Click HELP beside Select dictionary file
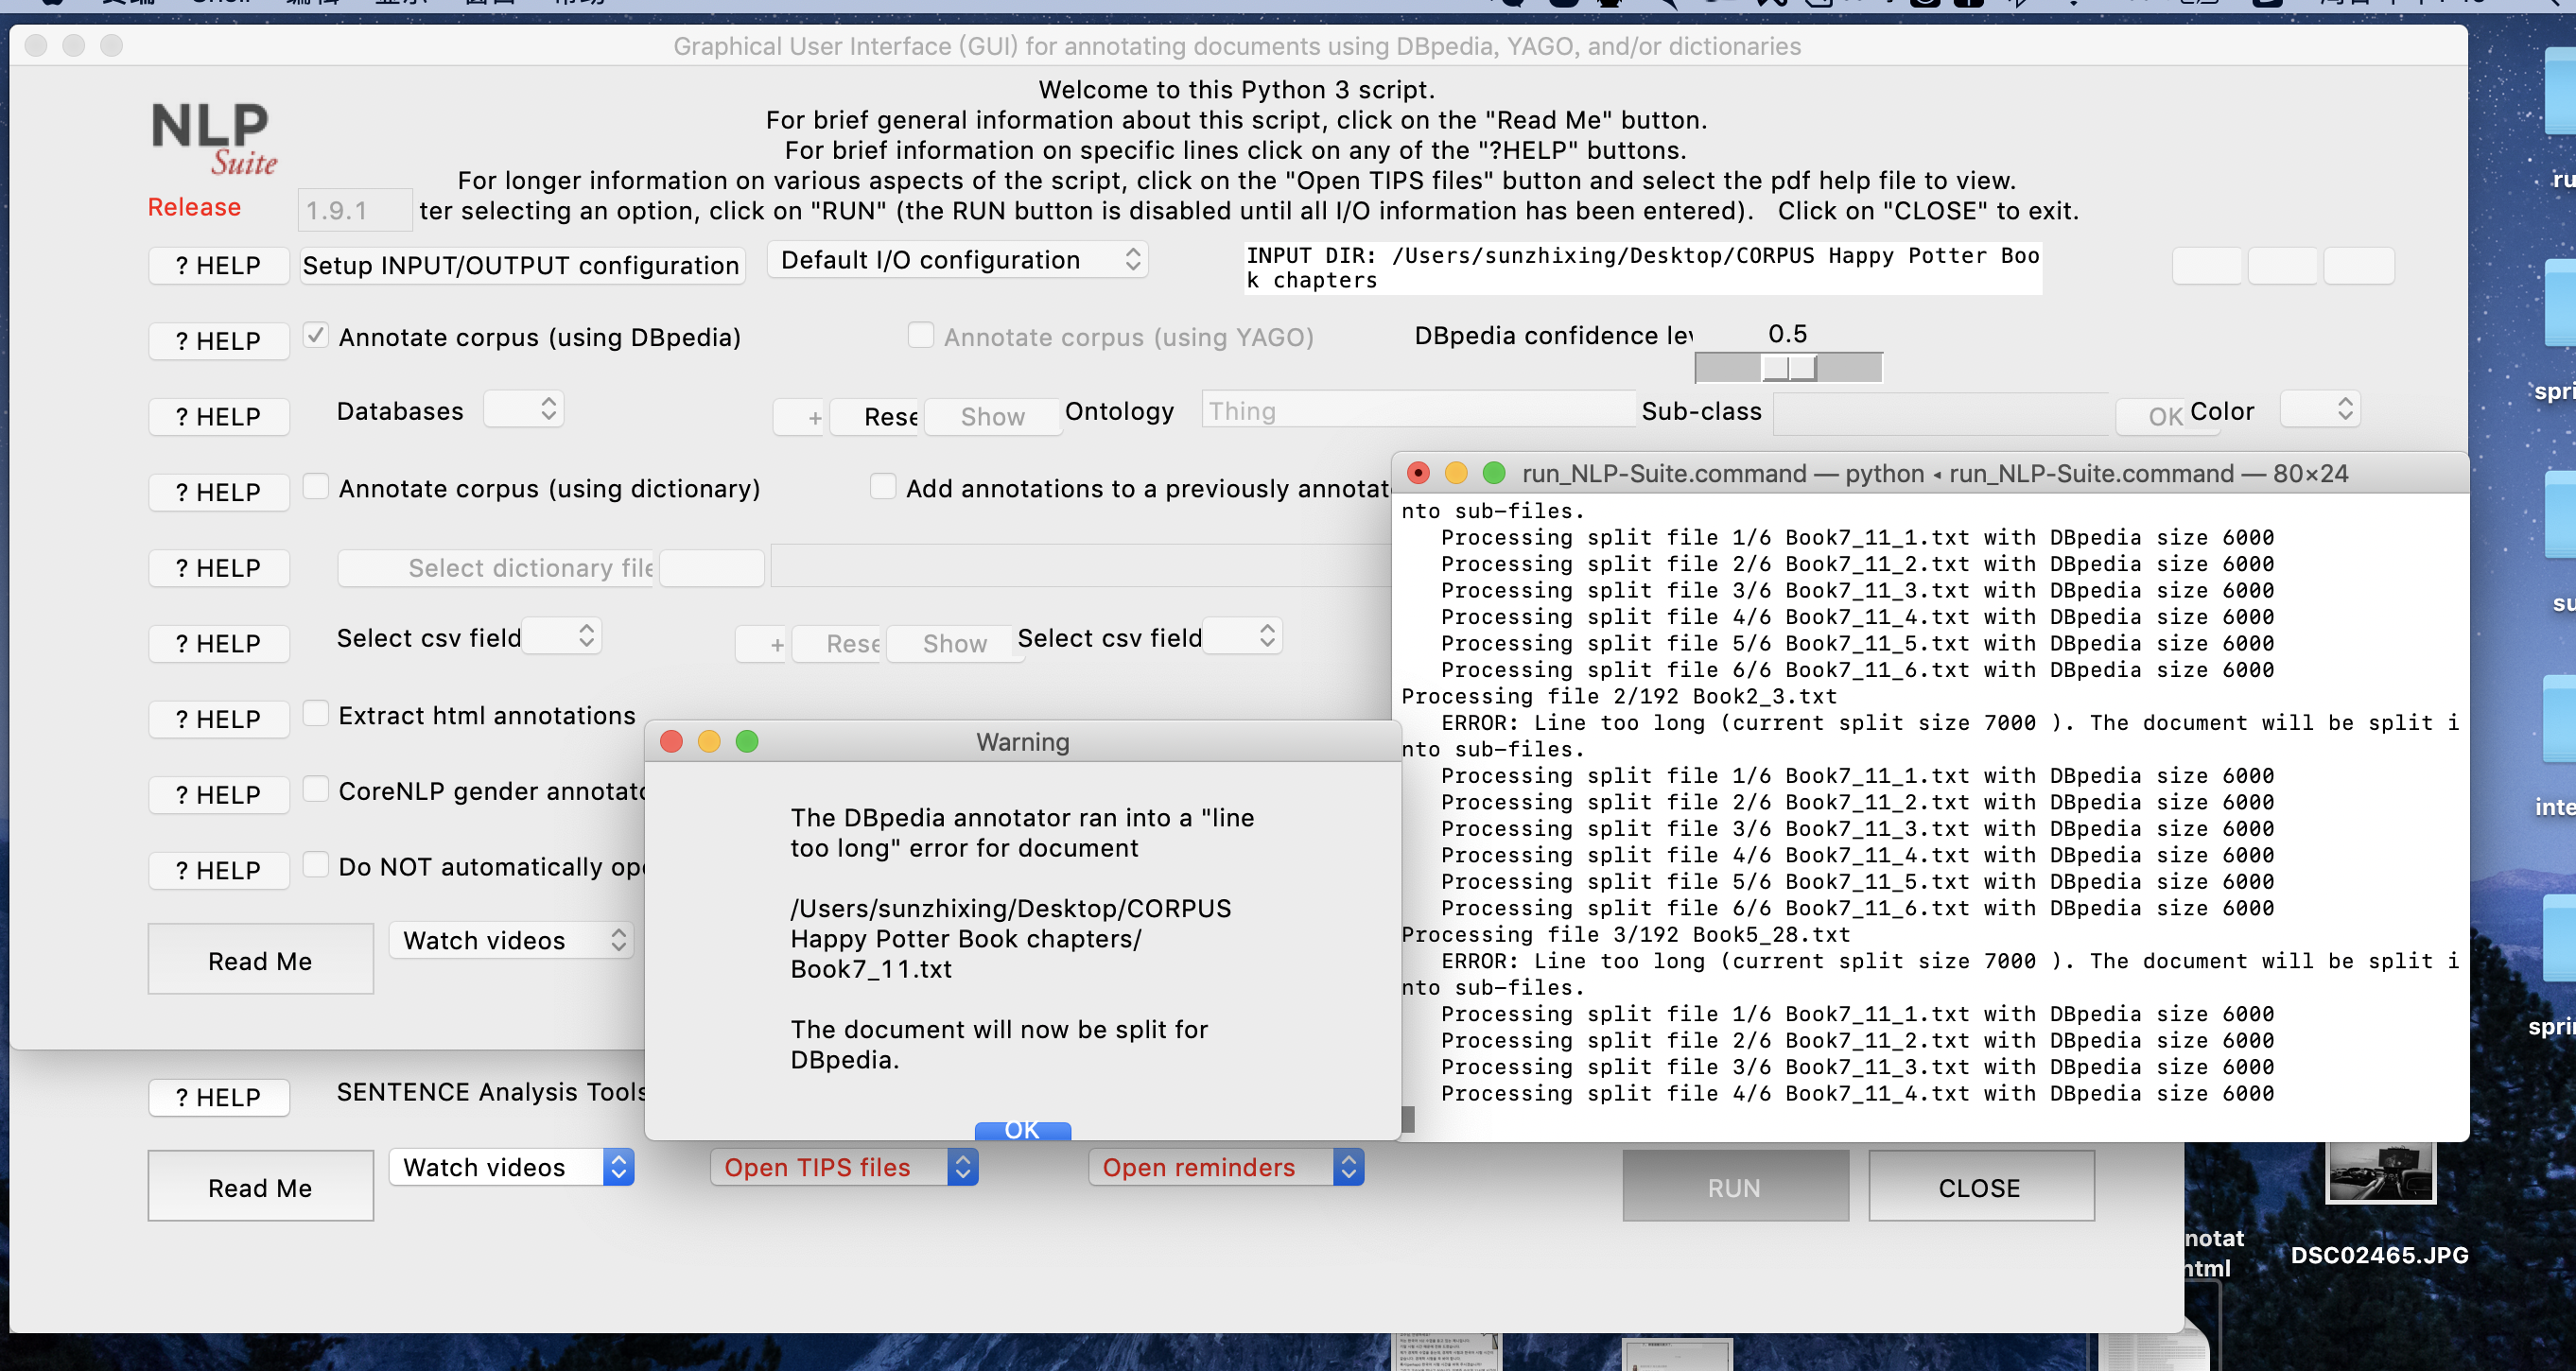This screenshot has height=1371, width=2576. tap(218, 568)
